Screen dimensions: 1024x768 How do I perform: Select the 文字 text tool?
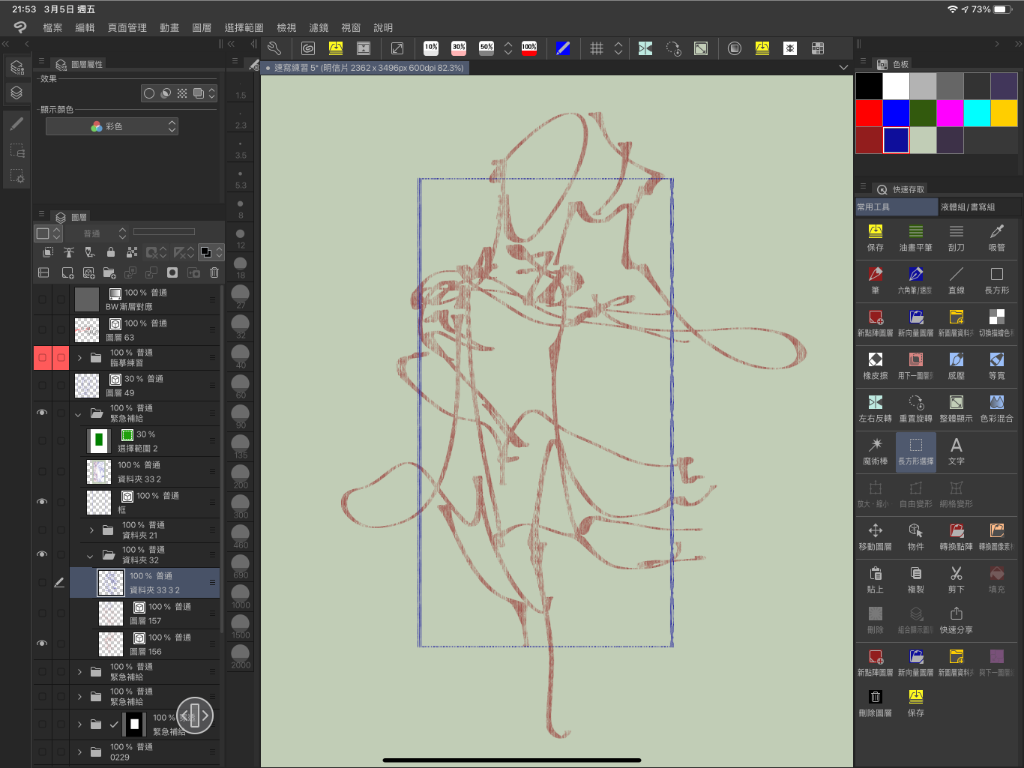[956, 451]
